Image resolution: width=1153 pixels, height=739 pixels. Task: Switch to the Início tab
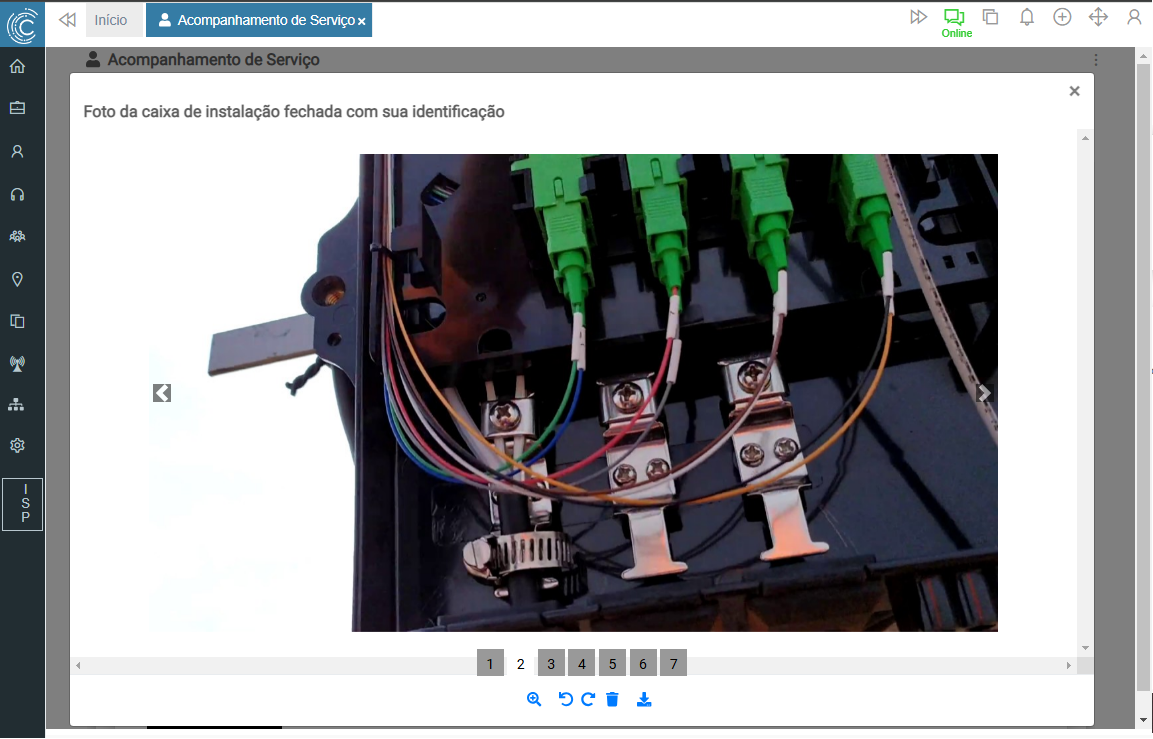click(111, 20)
